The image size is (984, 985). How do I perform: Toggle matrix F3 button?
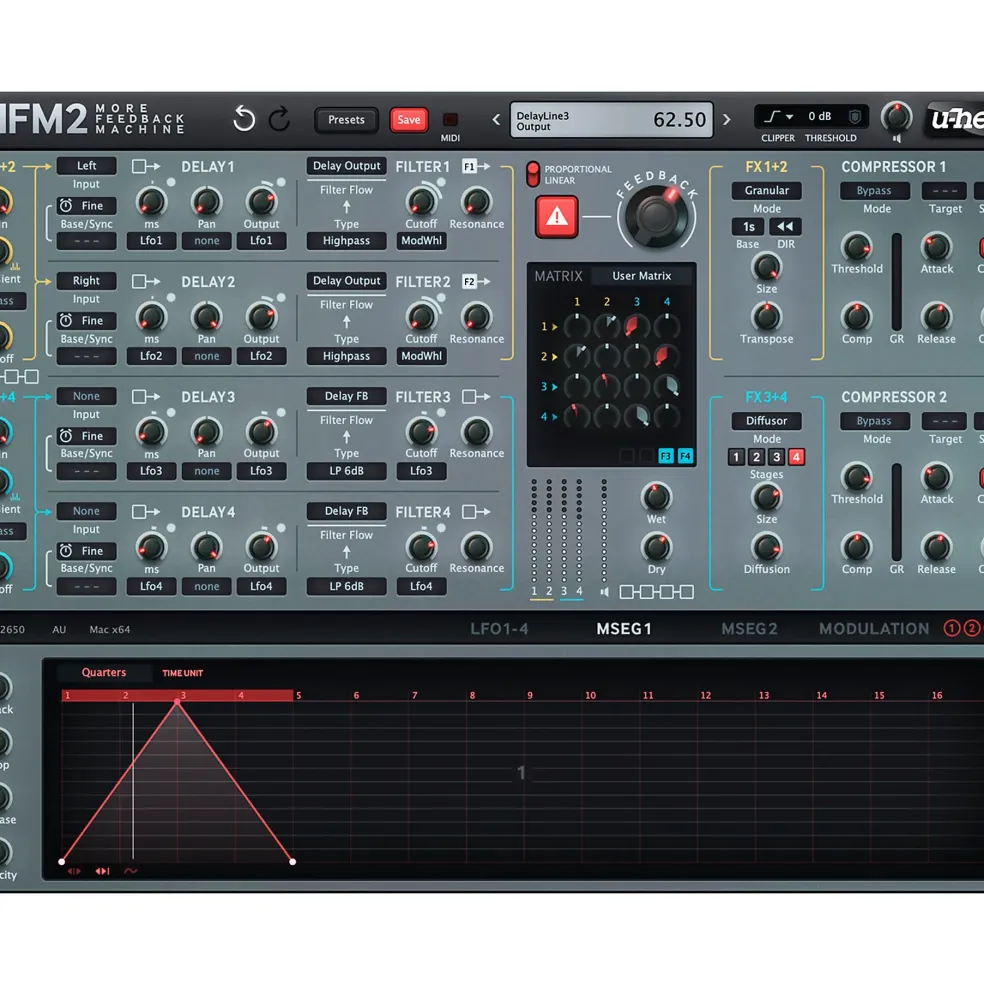click(665, 456)
